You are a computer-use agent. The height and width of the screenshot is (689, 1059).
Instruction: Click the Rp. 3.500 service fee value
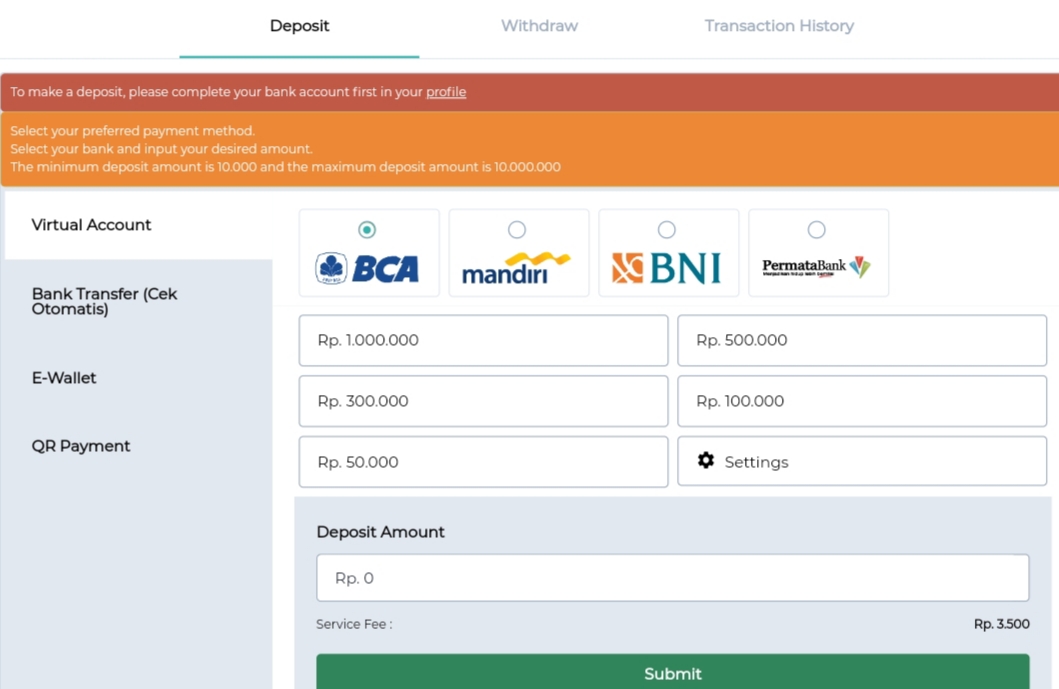(x=1002, y=624)
